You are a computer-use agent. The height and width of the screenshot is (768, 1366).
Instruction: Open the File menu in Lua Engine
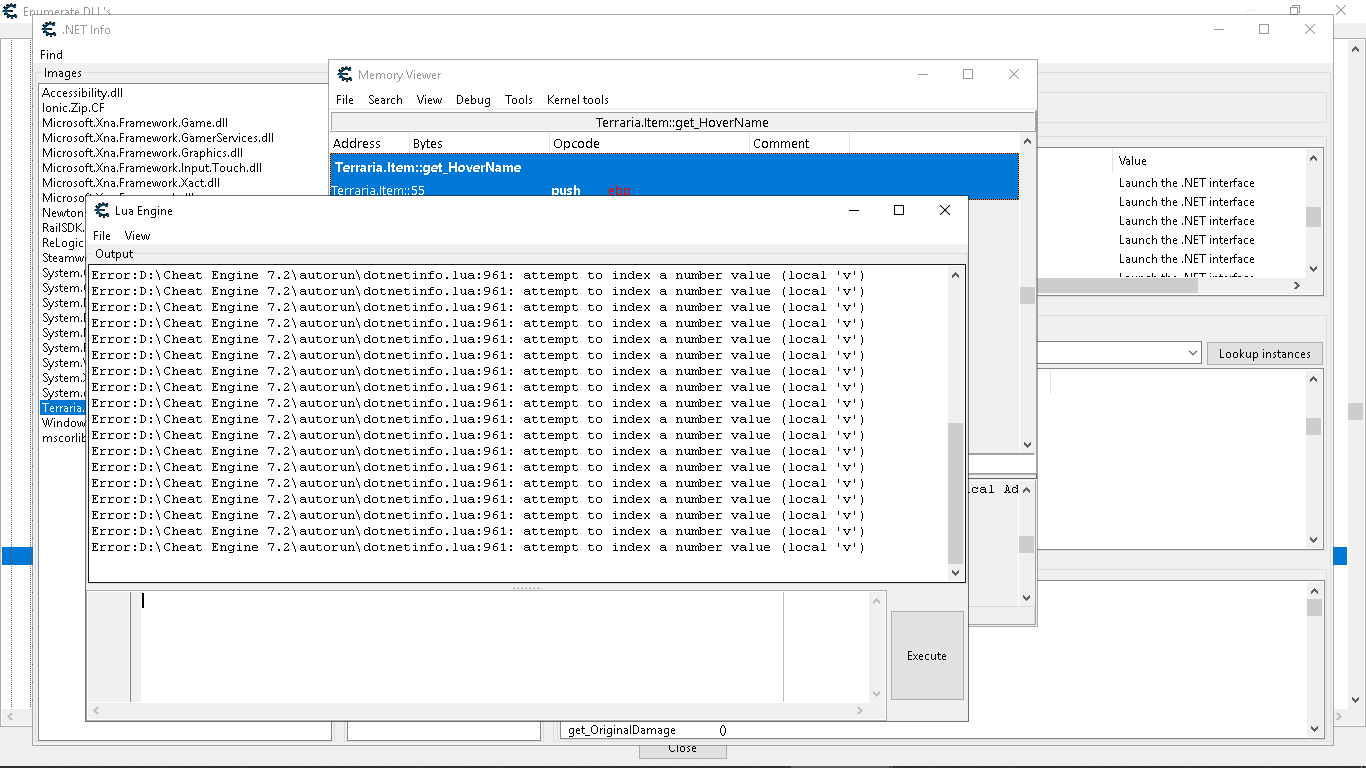tap(101, 235)
